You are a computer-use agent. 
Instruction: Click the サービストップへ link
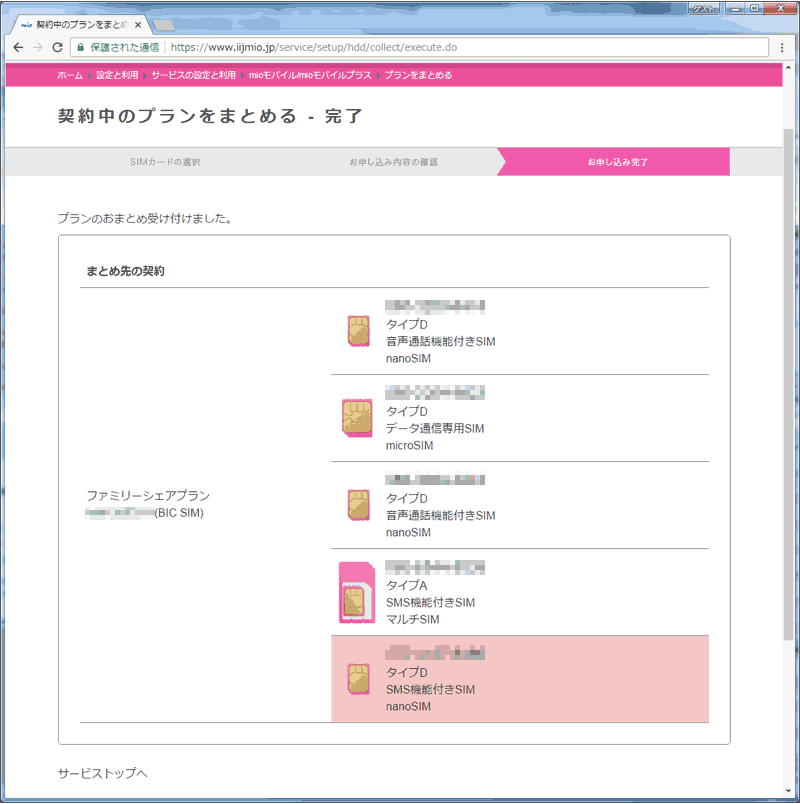(x=103, y=774)
